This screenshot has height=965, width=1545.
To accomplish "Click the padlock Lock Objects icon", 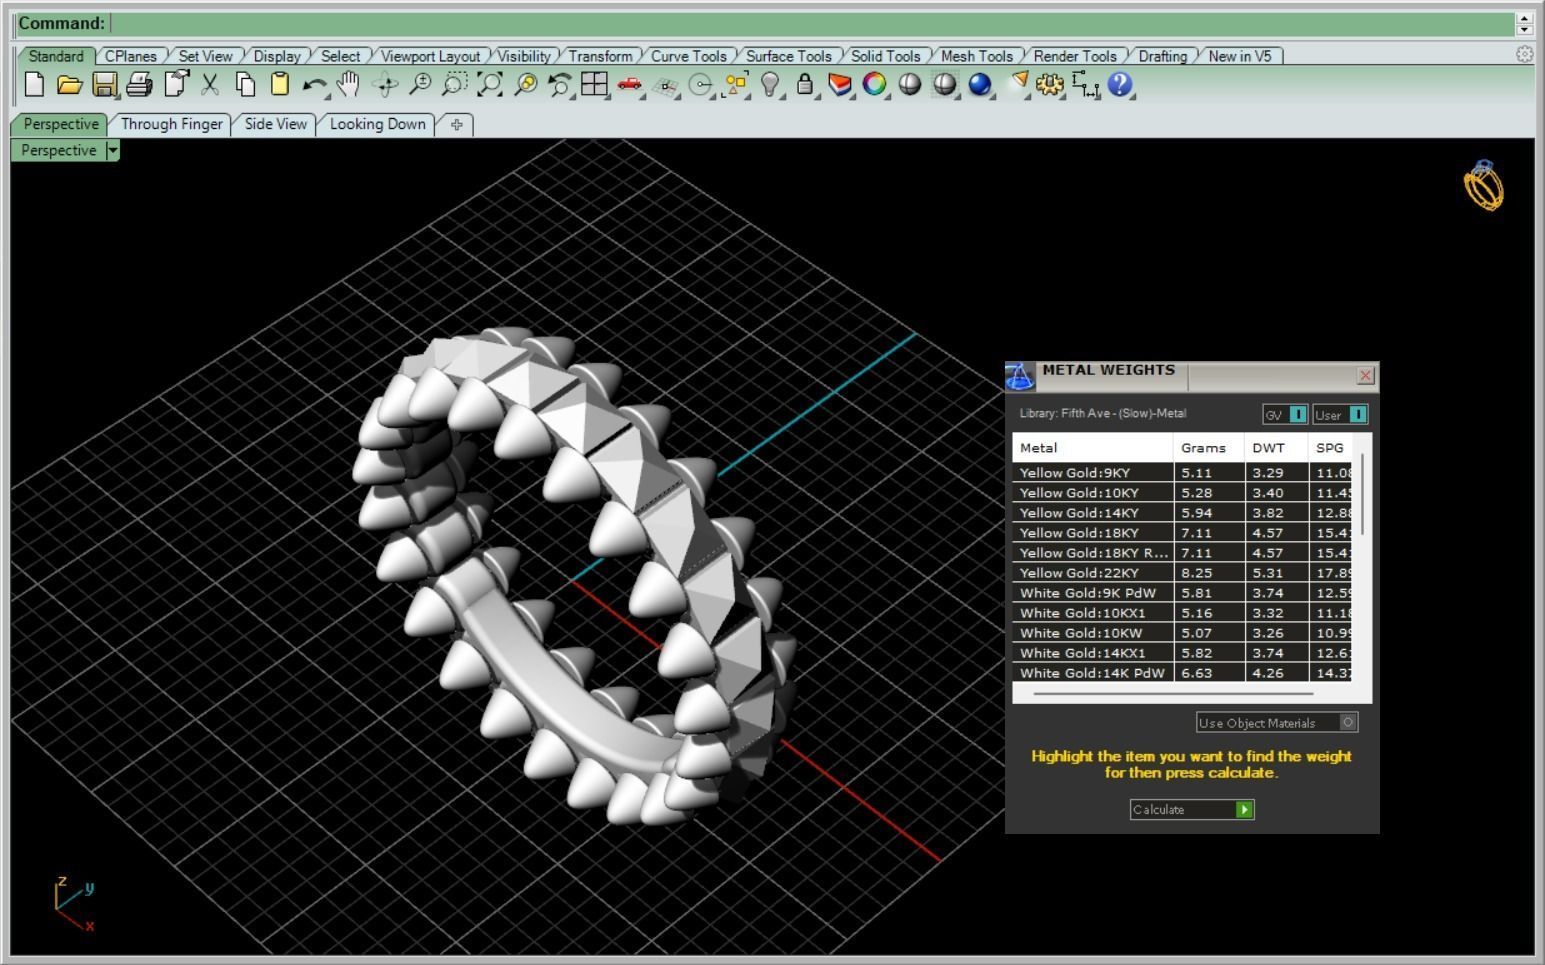I will coord(805,85).
